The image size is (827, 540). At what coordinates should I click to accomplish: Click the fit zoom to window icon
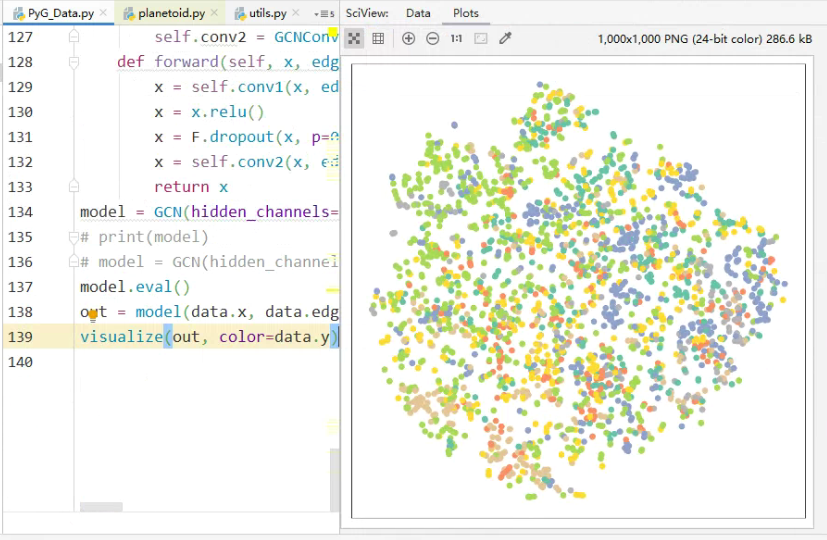[x=354, y=38]
